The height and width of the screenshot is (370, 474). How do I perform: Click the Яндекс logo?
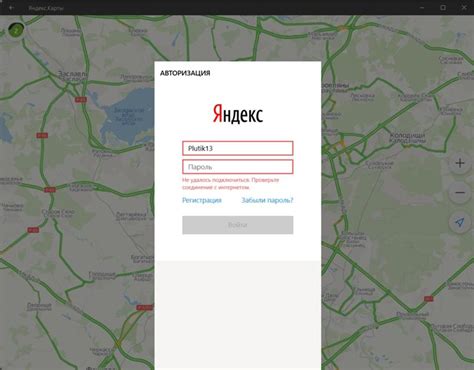(238, 114)
